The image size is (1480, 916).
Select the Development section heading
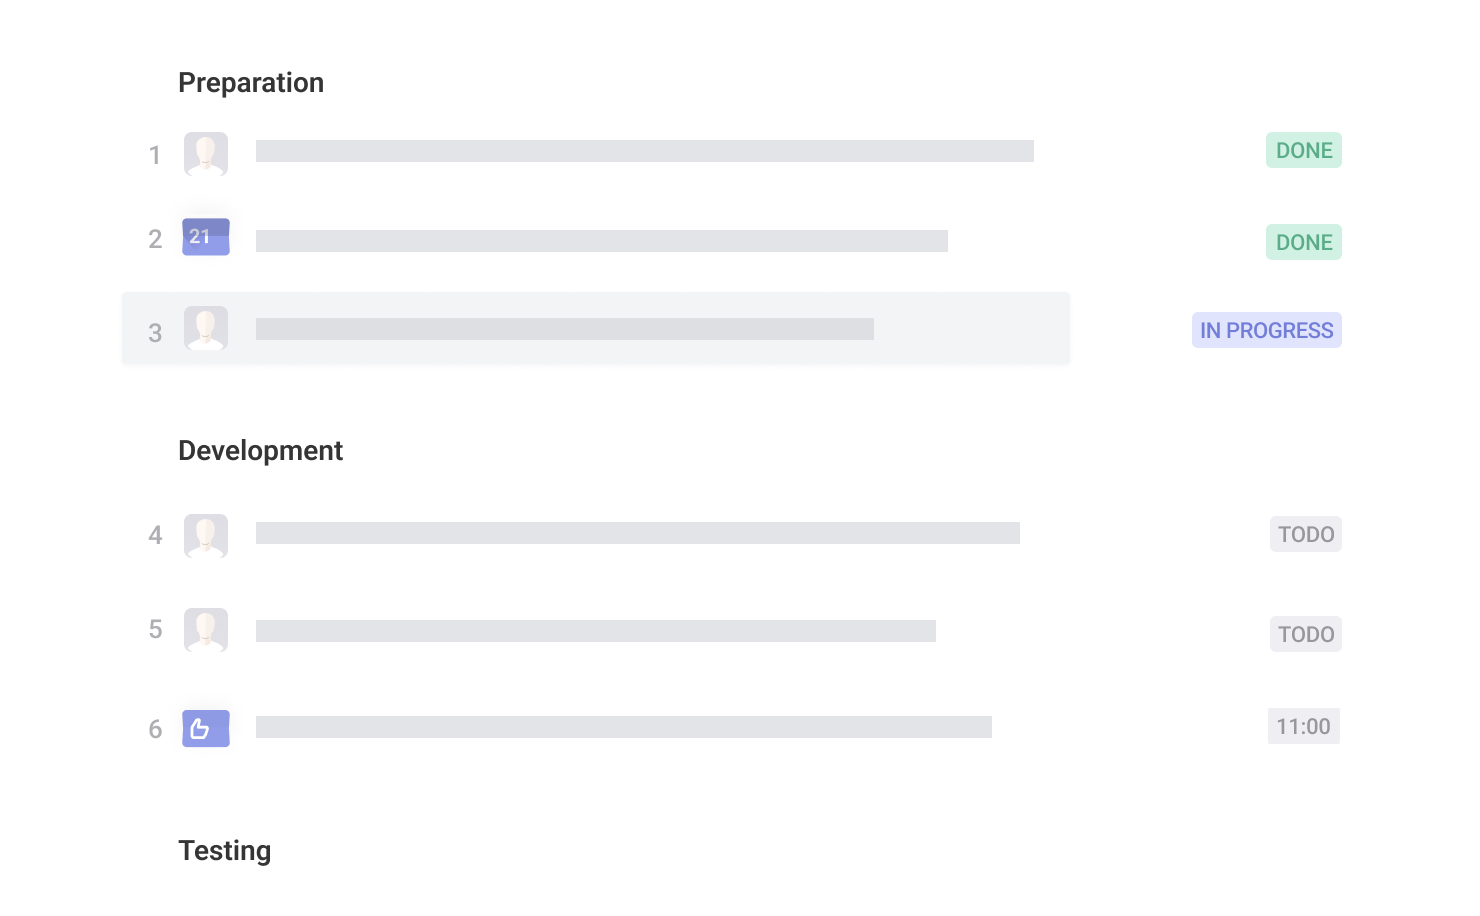[x=260, y=451]
